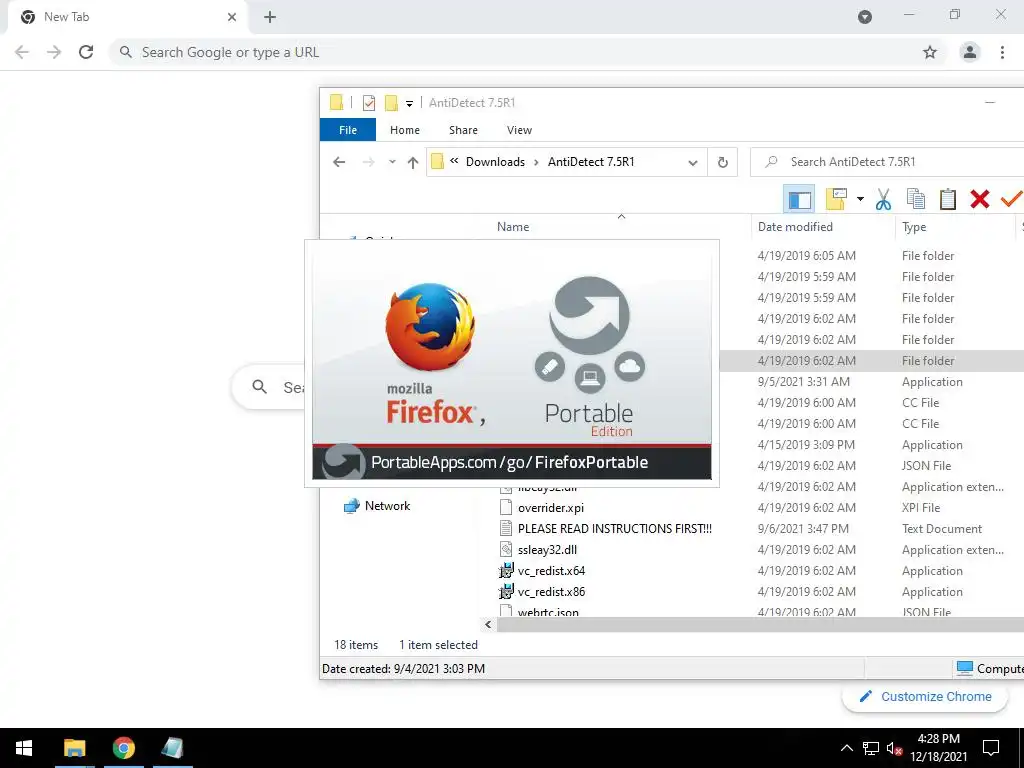
Task: Select the vc_redist.x64 application
Action: (551, 571)
